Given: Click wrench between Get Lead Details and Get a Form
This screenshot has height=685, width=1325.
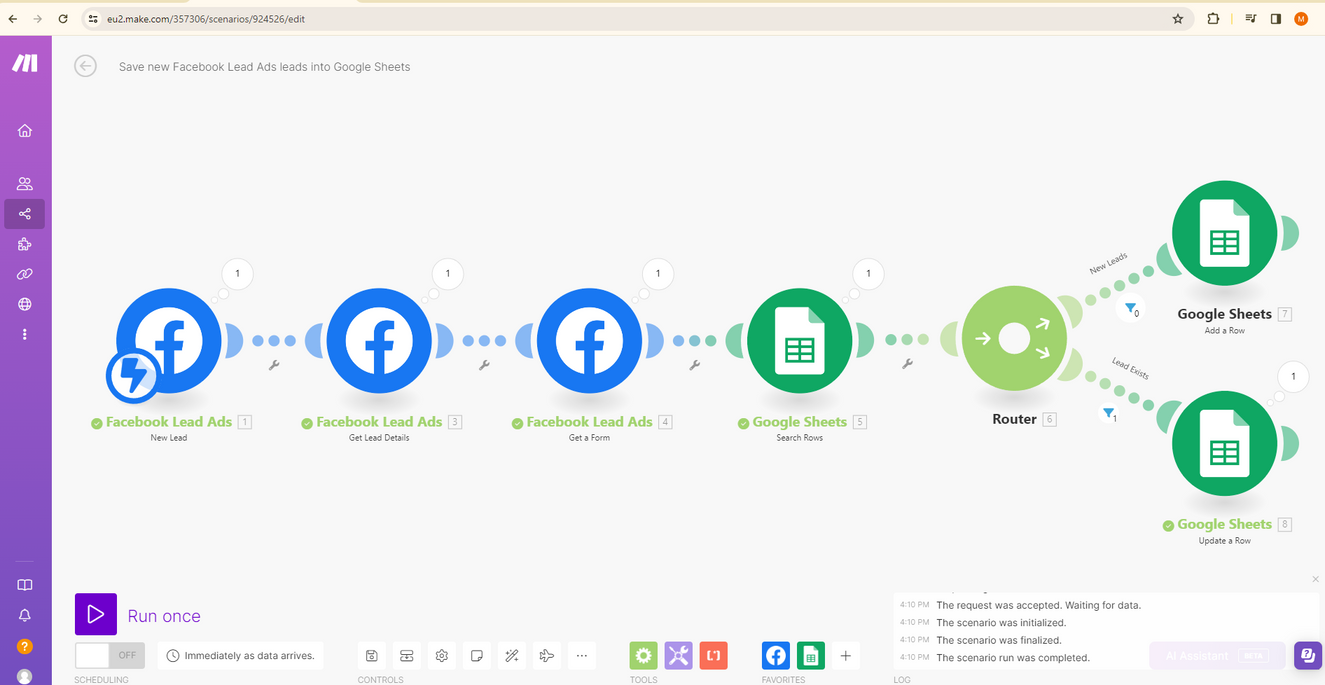Looking at the screenshot, I should pos(485,365).
